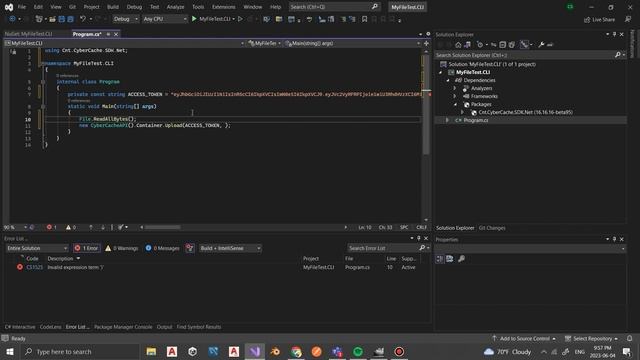Click Solution Explorer search magnifier icon
The width and height of the screenshot is (640, 360).
[x=618, y=55]
